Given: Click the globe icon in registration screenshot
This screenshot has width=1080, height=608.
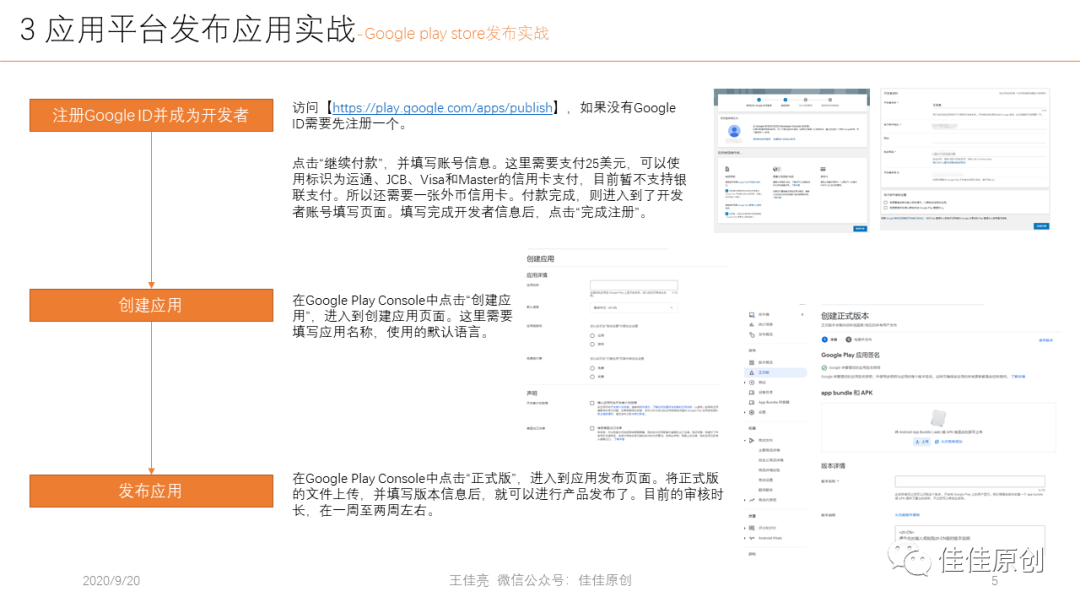Looking at the screenshot, I should [776, 169].
